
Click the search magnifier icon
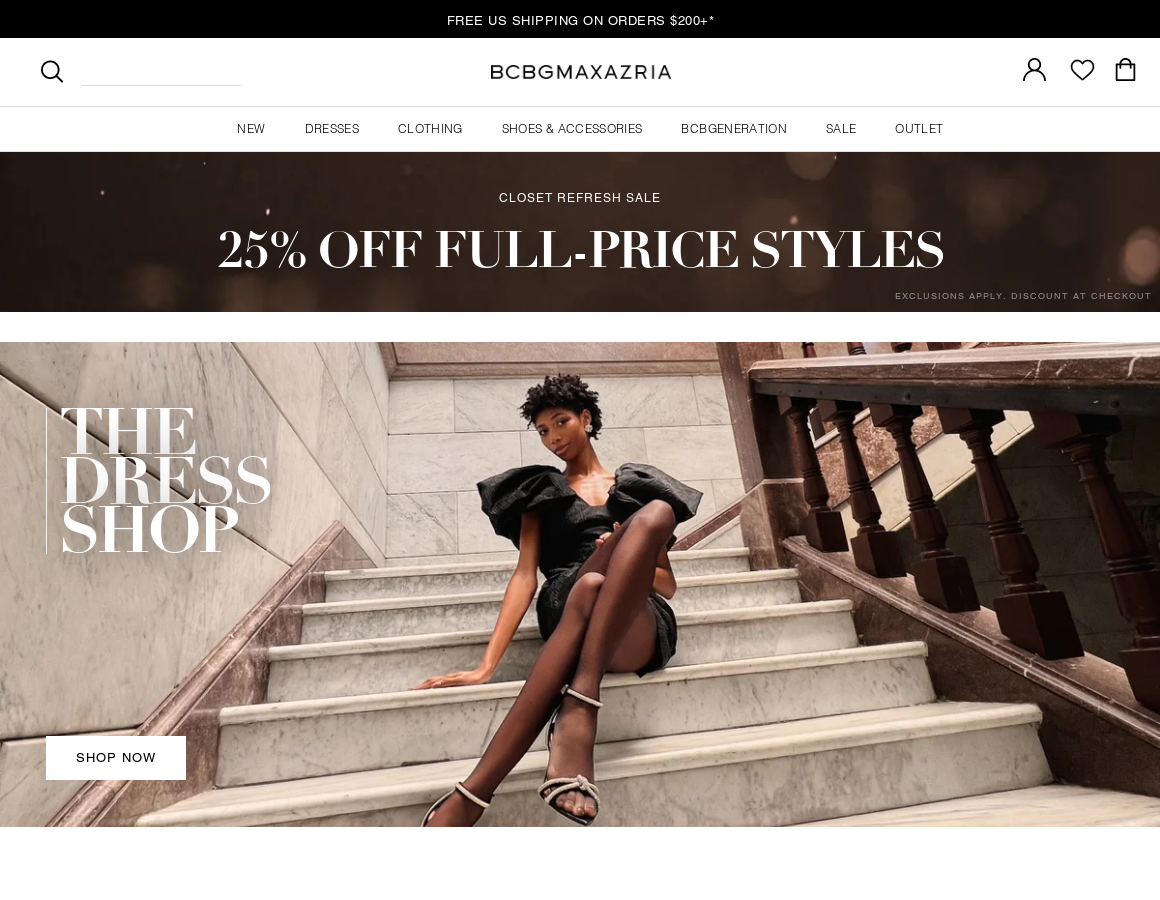[52, 71]
